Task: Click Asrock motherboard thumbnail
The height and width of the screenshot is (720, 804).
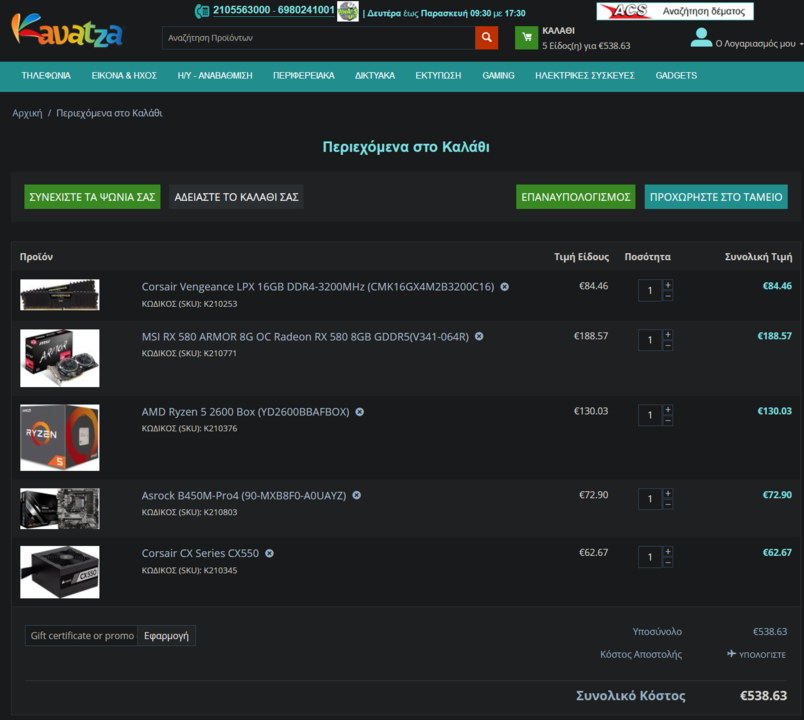Action: pyautogui.click(x=59, y=508)
